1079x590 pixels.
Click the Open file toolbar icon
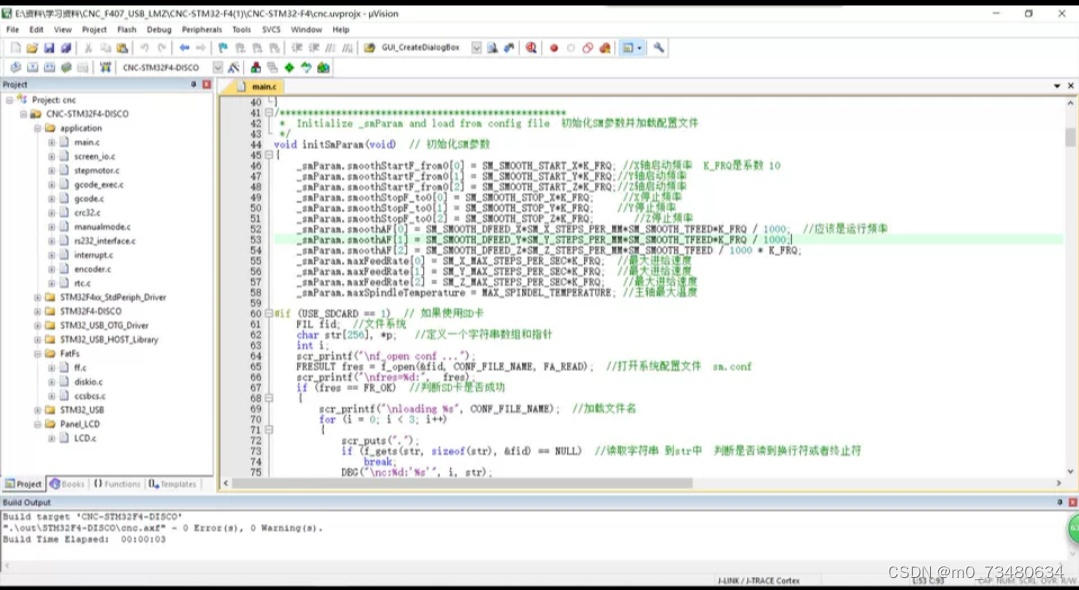32,48
